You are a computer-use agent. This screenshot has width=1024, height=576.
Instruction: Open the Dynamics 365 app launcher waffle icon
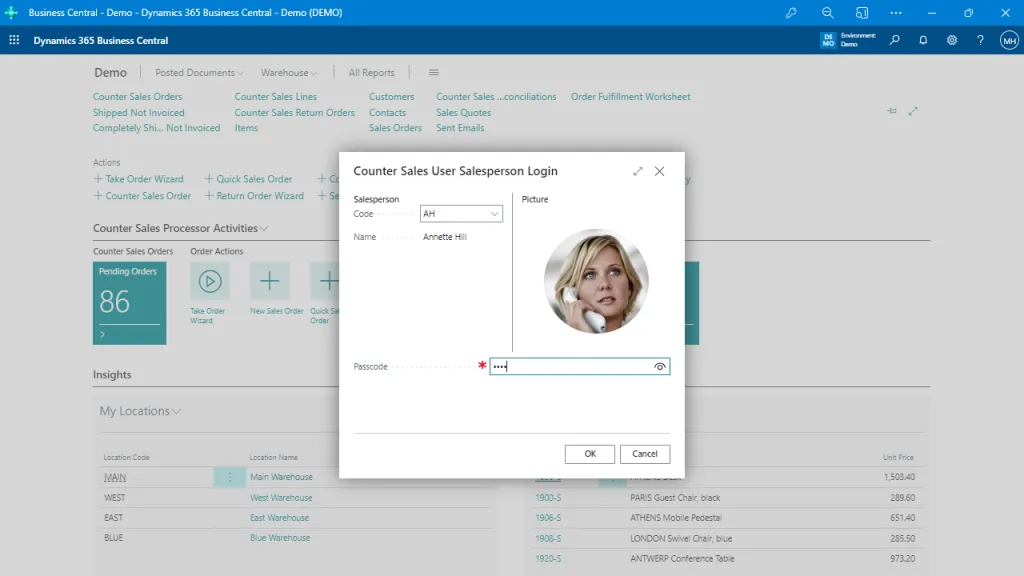pos(14,39)
